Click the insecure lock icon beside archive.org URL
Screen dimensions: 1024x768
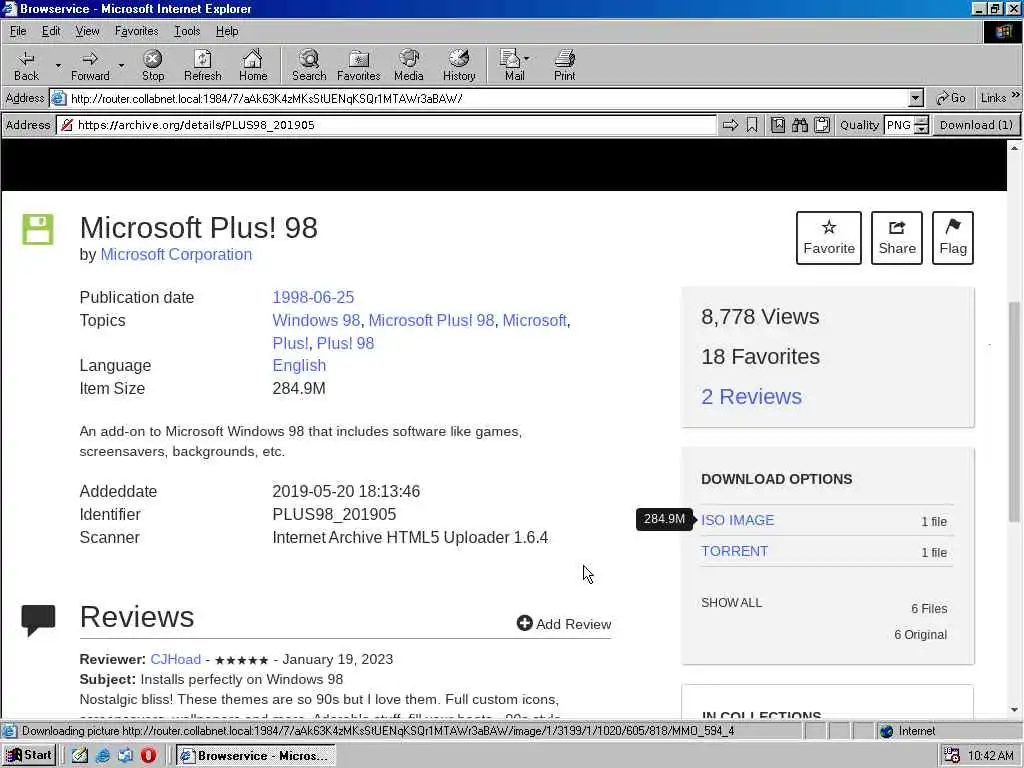67,125
